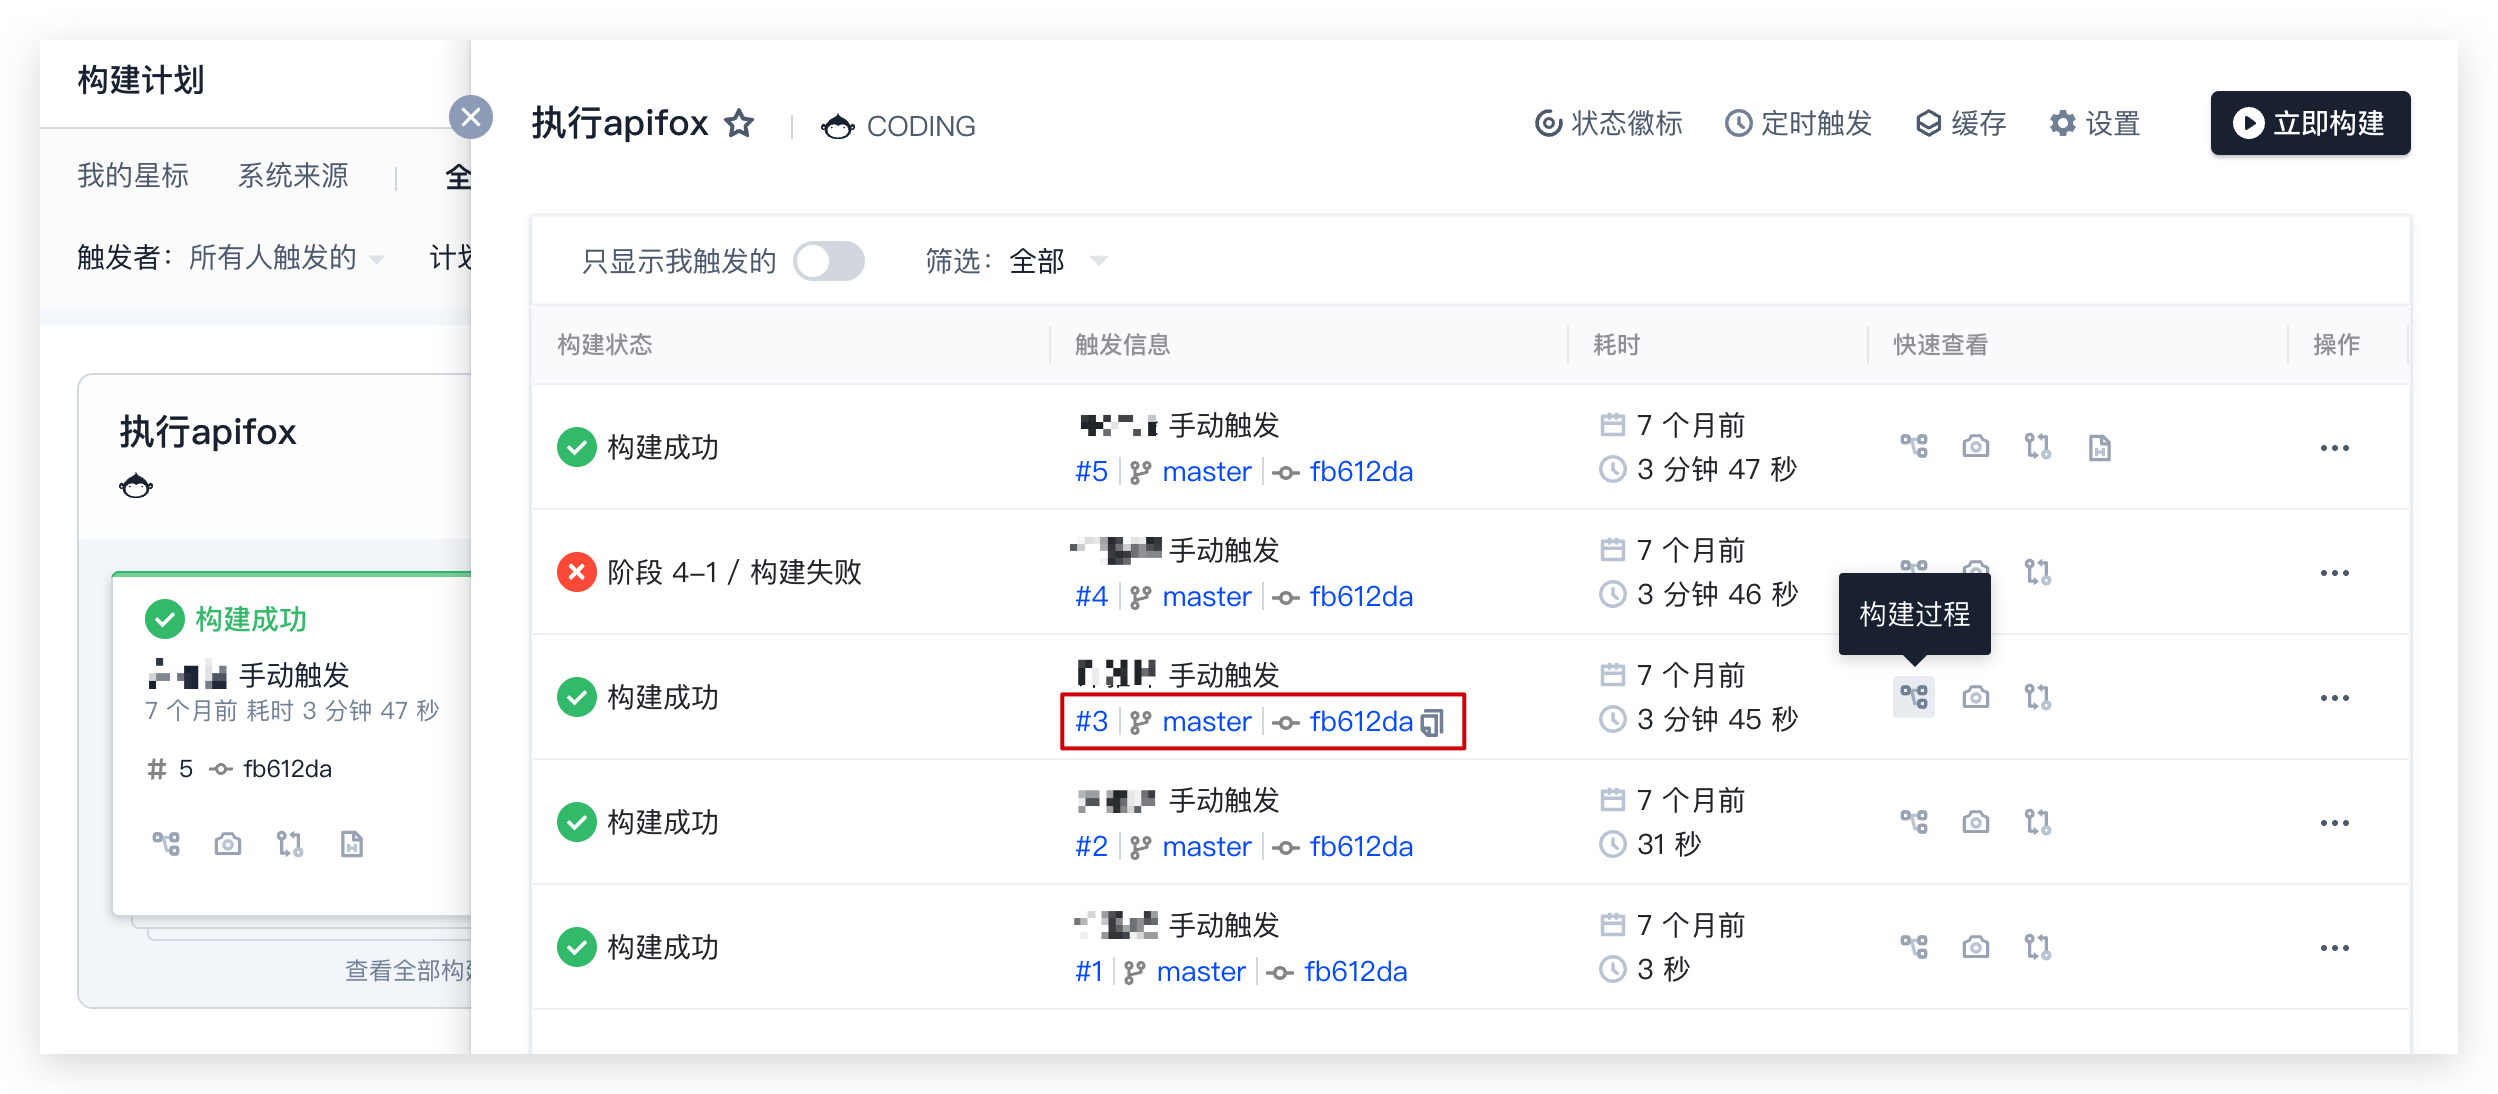Screen dimensions: 2498x1094
Task: Switch to 我的星标 tab in left panel
Action: click(x=133, y=176)
